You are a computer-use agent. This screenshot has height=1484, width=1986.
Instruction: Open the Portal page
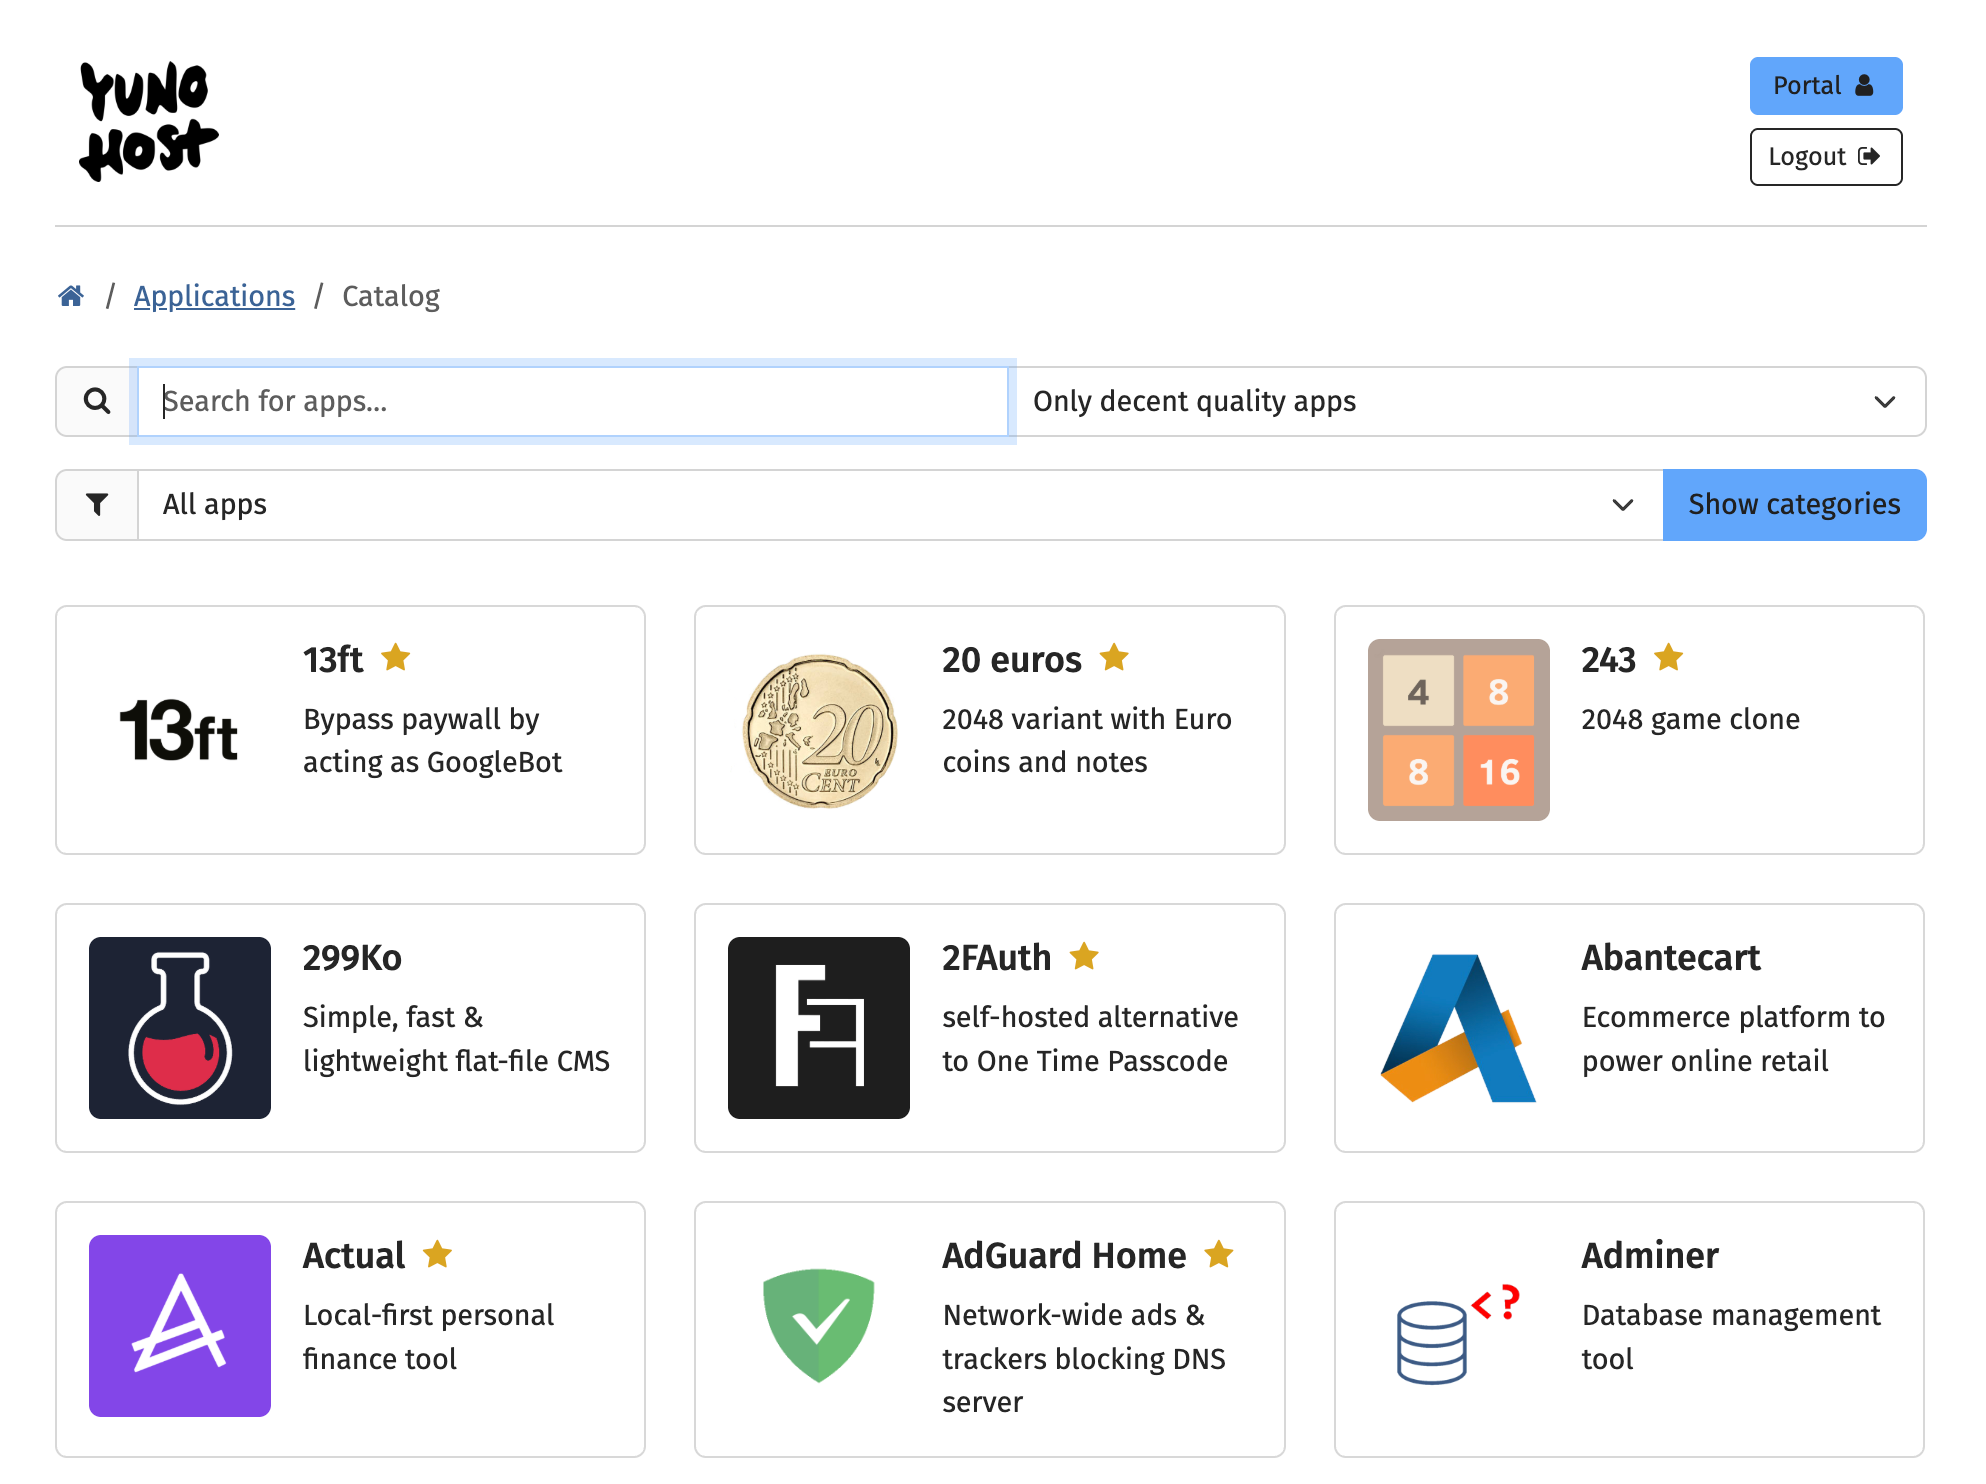(x=1825, y=86)
